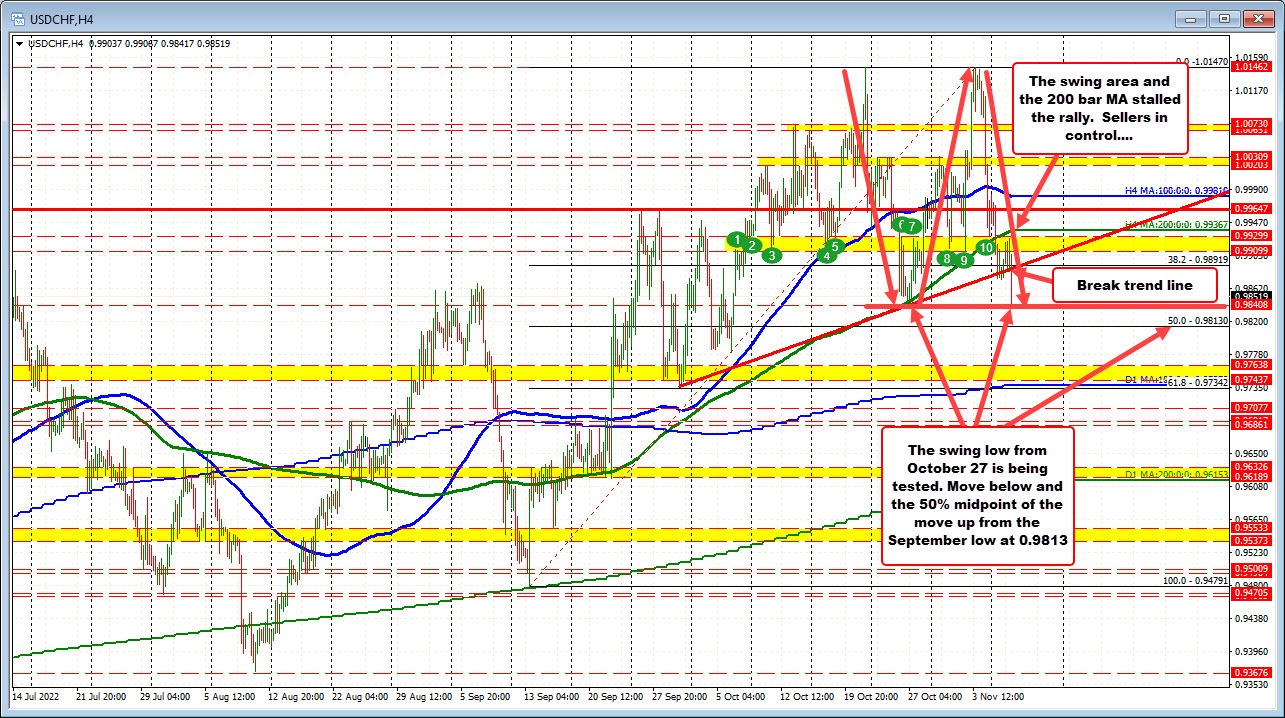Click green numbered marker 1 on the chart
1285x718 pixels.
pos(737,241)
